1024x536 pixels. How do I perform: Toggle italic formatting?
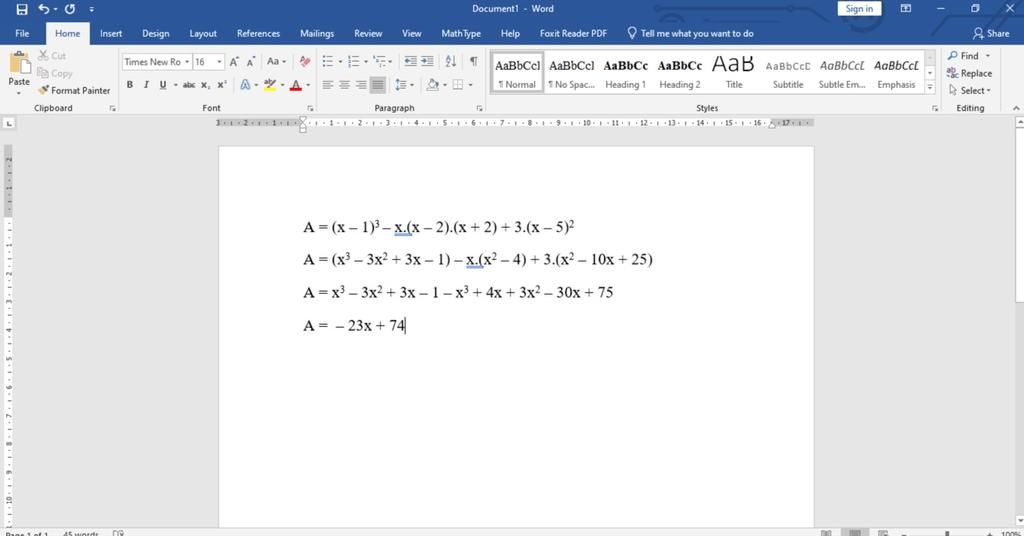(146, 85)
